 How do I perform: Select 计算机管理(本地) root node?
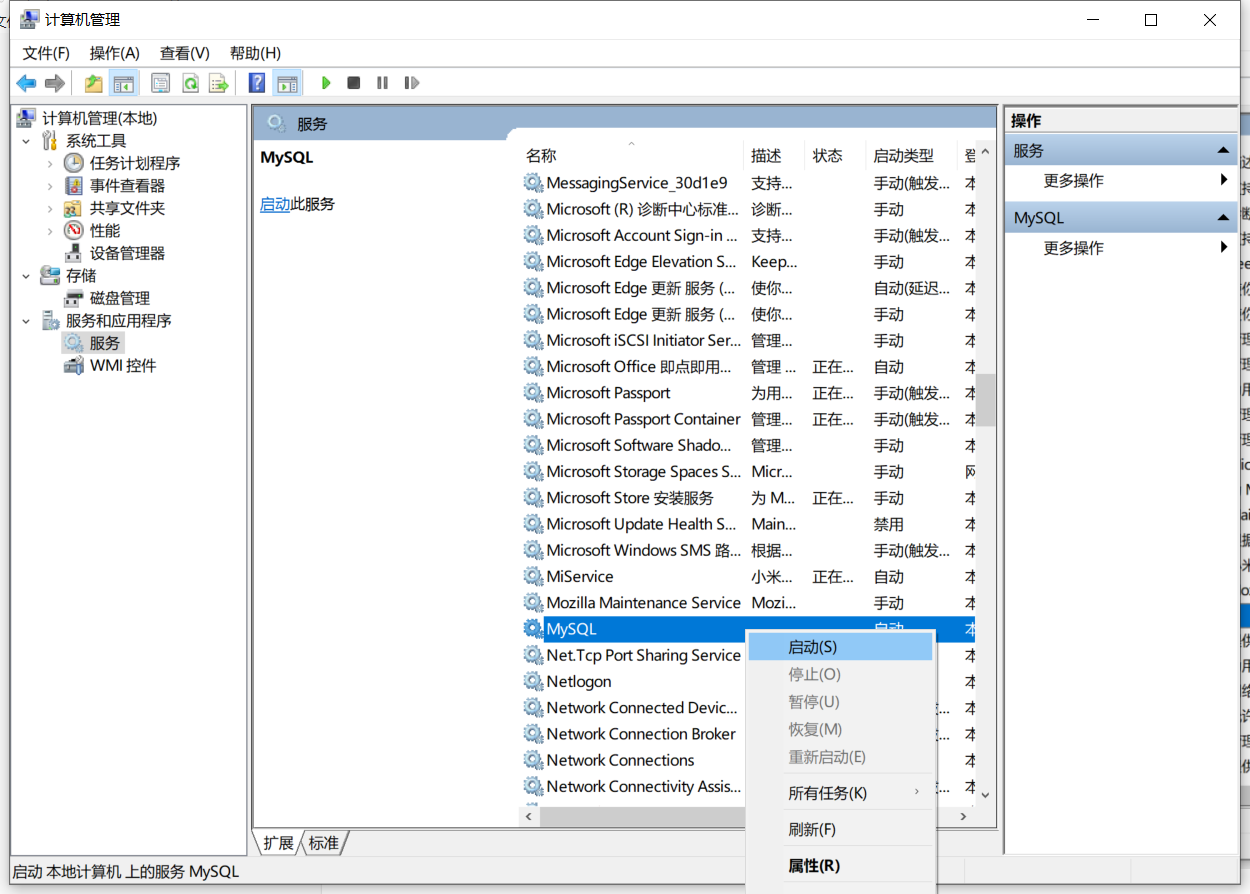coord(99,118)
